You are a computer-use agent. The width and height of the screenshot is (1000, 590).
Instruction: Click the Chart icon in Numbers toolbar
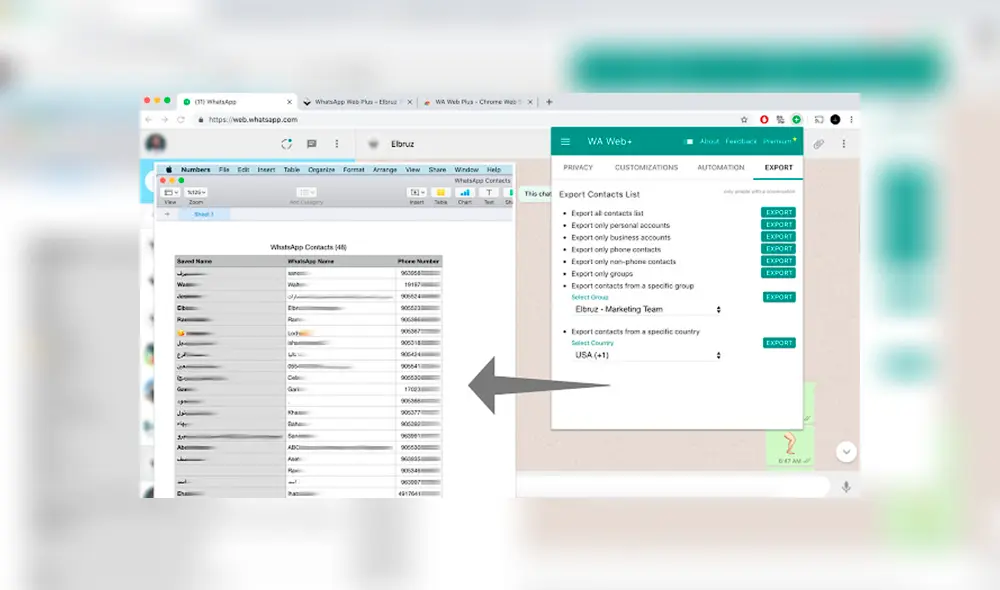(x=465, y=192)
